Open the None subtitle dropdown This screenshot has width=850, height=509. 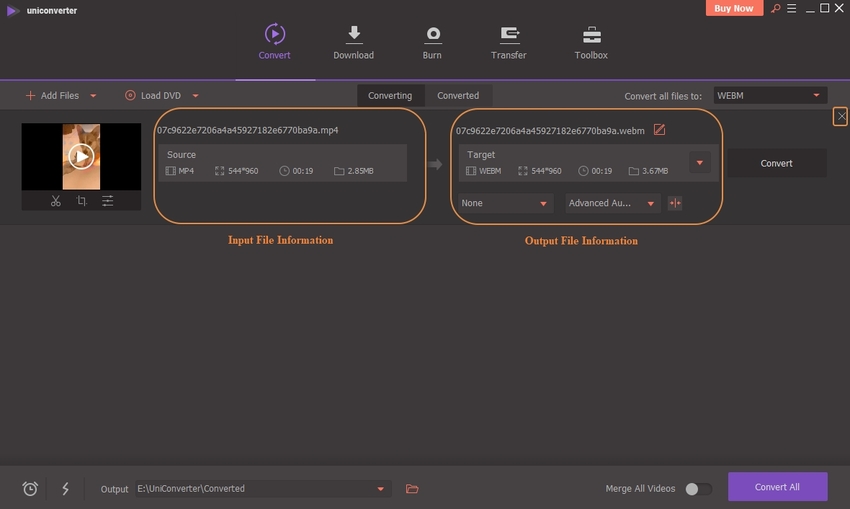click(x=505, y=203)
